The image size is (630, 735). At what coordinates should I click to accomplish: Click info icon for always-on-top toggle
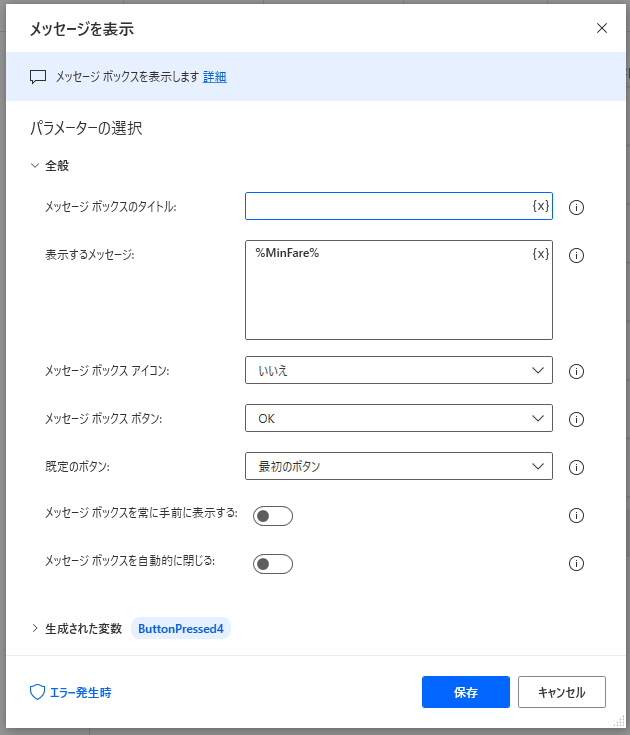[576, 516]
